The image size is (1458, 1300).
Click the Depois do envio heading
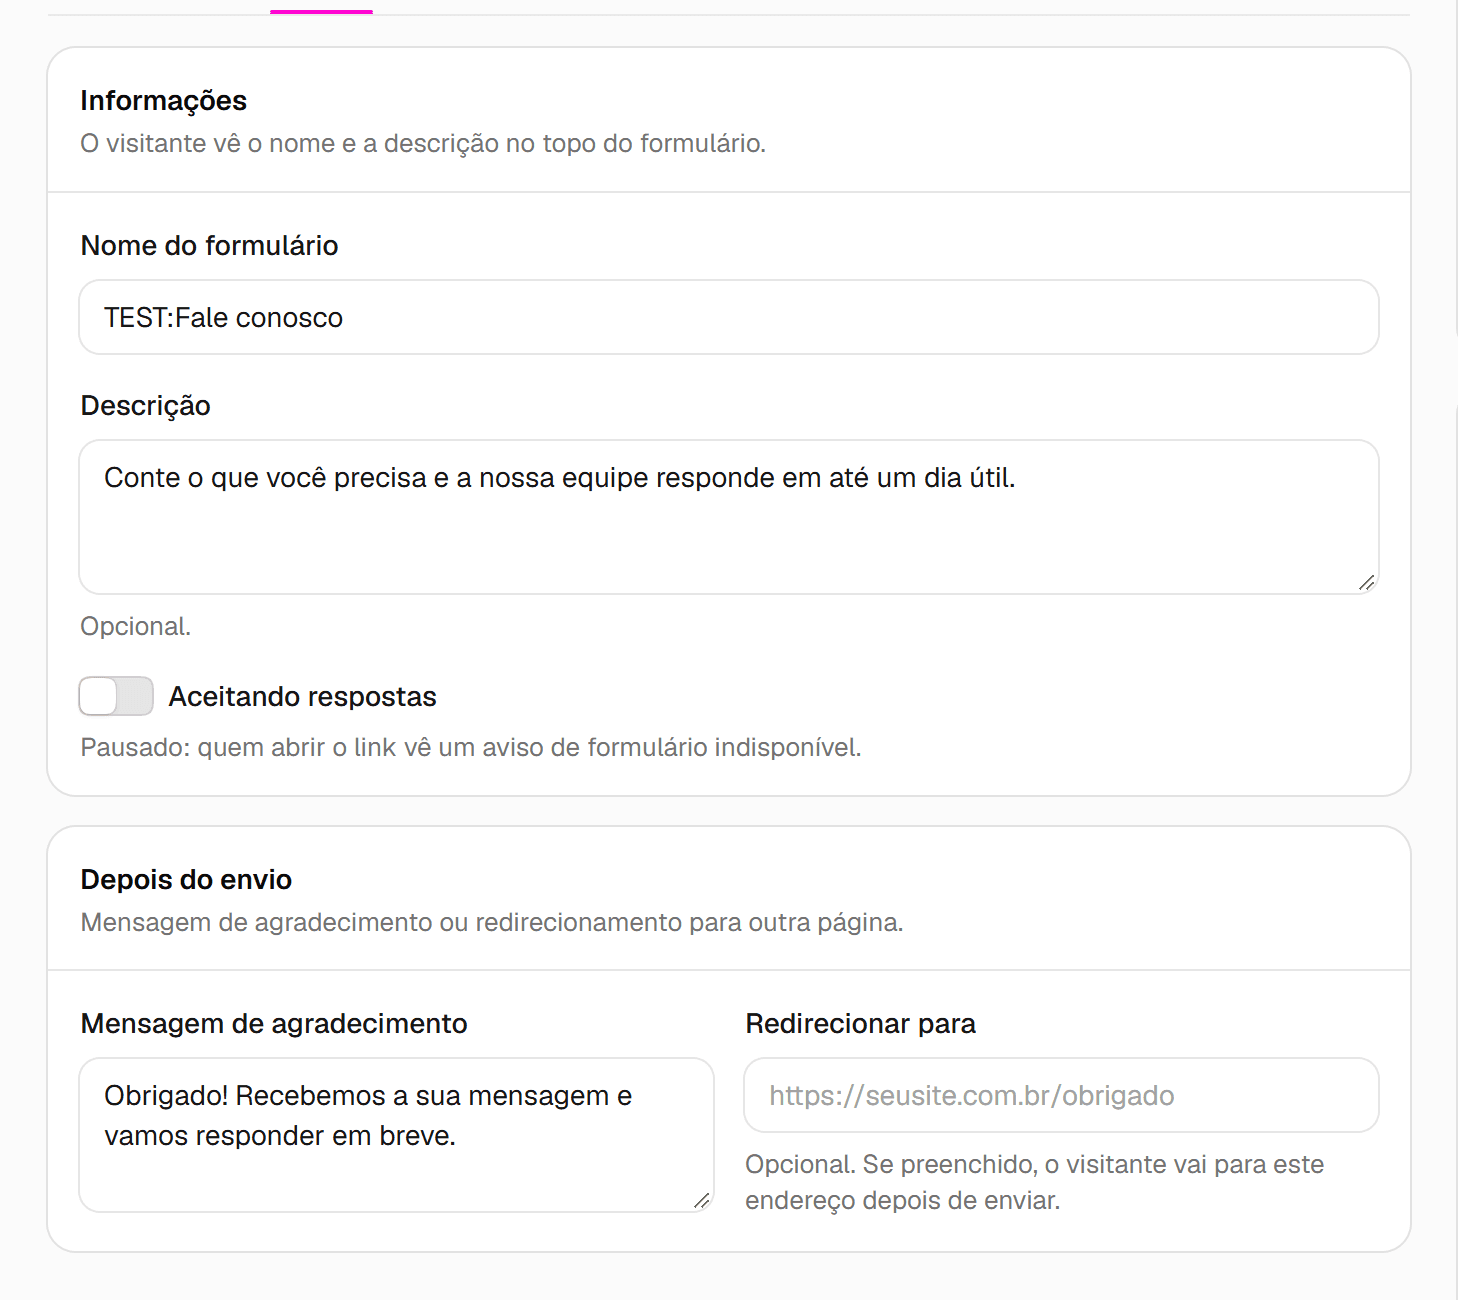(x=186, y=879)
